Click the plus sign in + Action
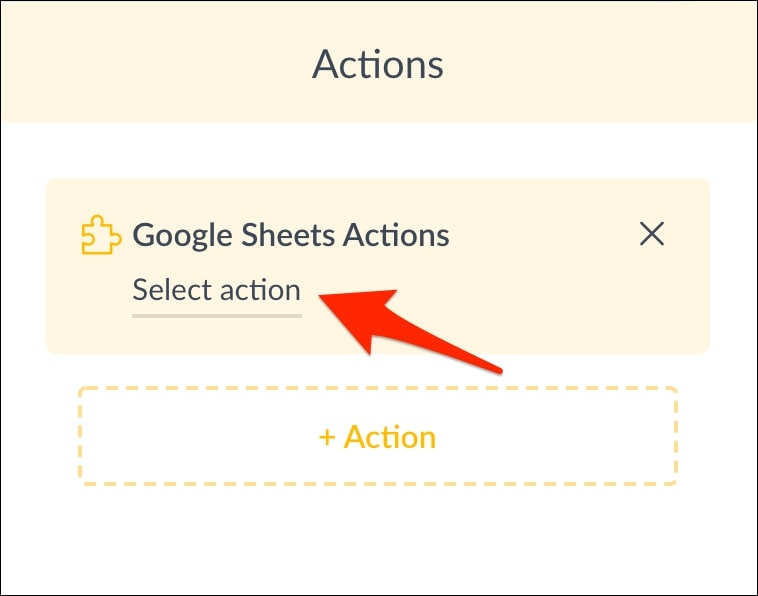This screenshot has height=596, width=758. (x=326, y=438)
